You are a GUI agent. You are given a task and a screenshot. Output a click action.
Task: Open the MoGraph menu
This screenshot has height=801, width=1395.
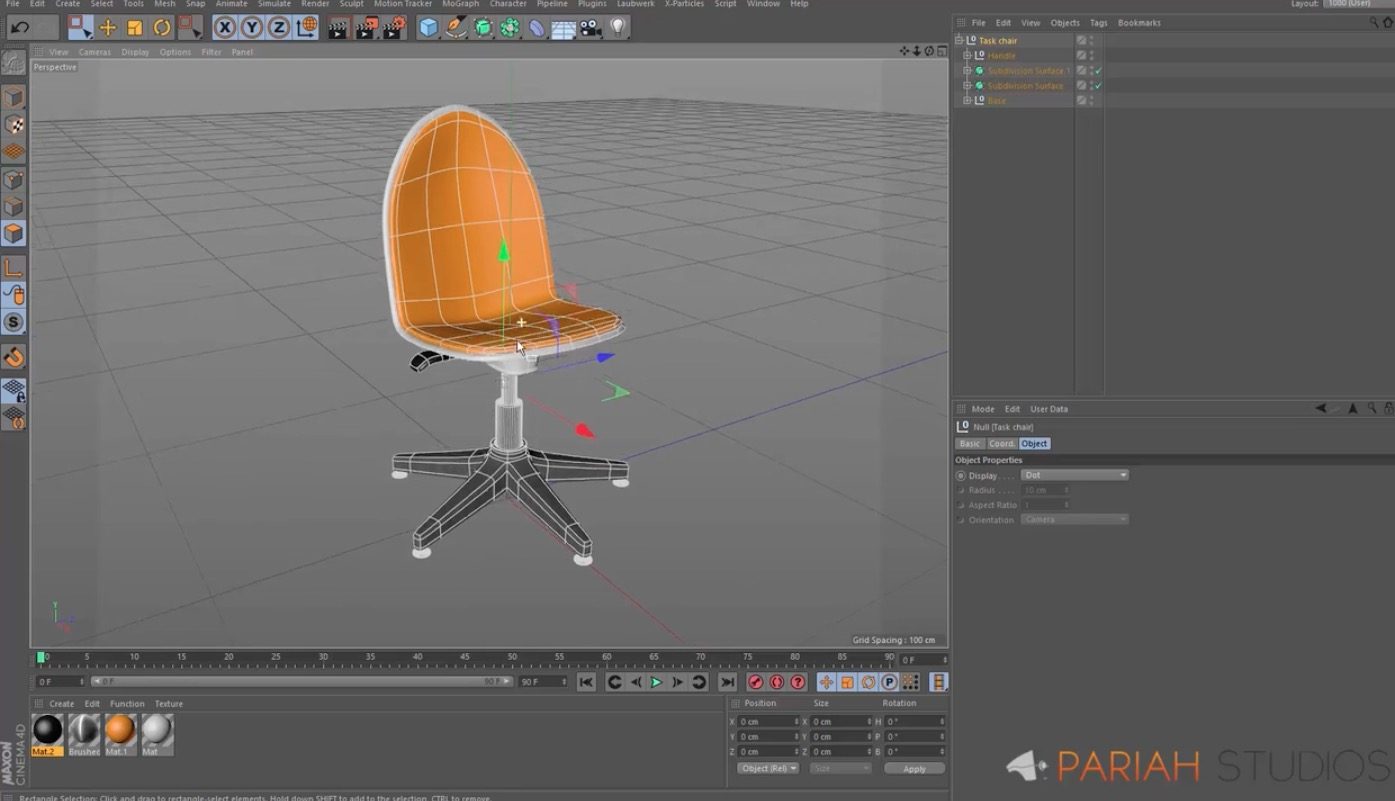[461, 4]
